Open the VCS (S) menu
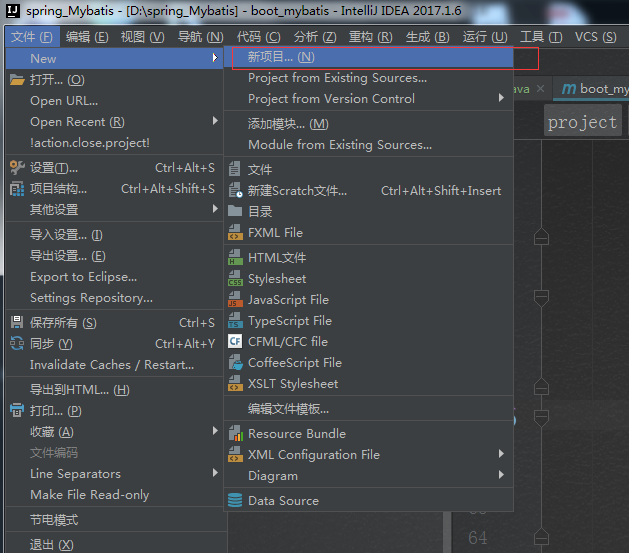This screenshot has width=629, height=553. pos(596,37)
